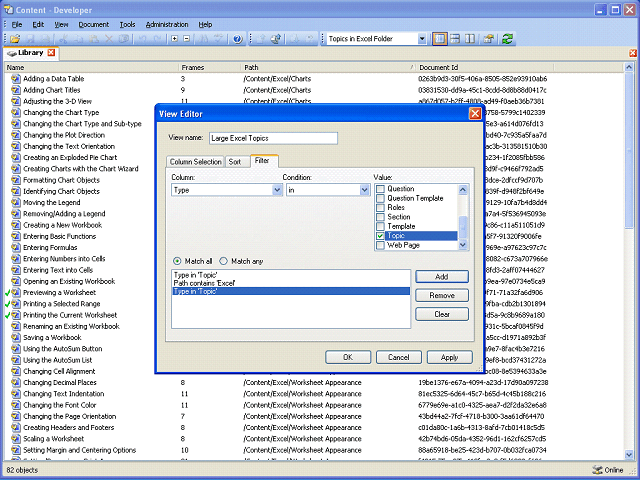Viewport: 640px width, 480px height.
Task: Open help with the question mark icon
Action: point(238,39)
